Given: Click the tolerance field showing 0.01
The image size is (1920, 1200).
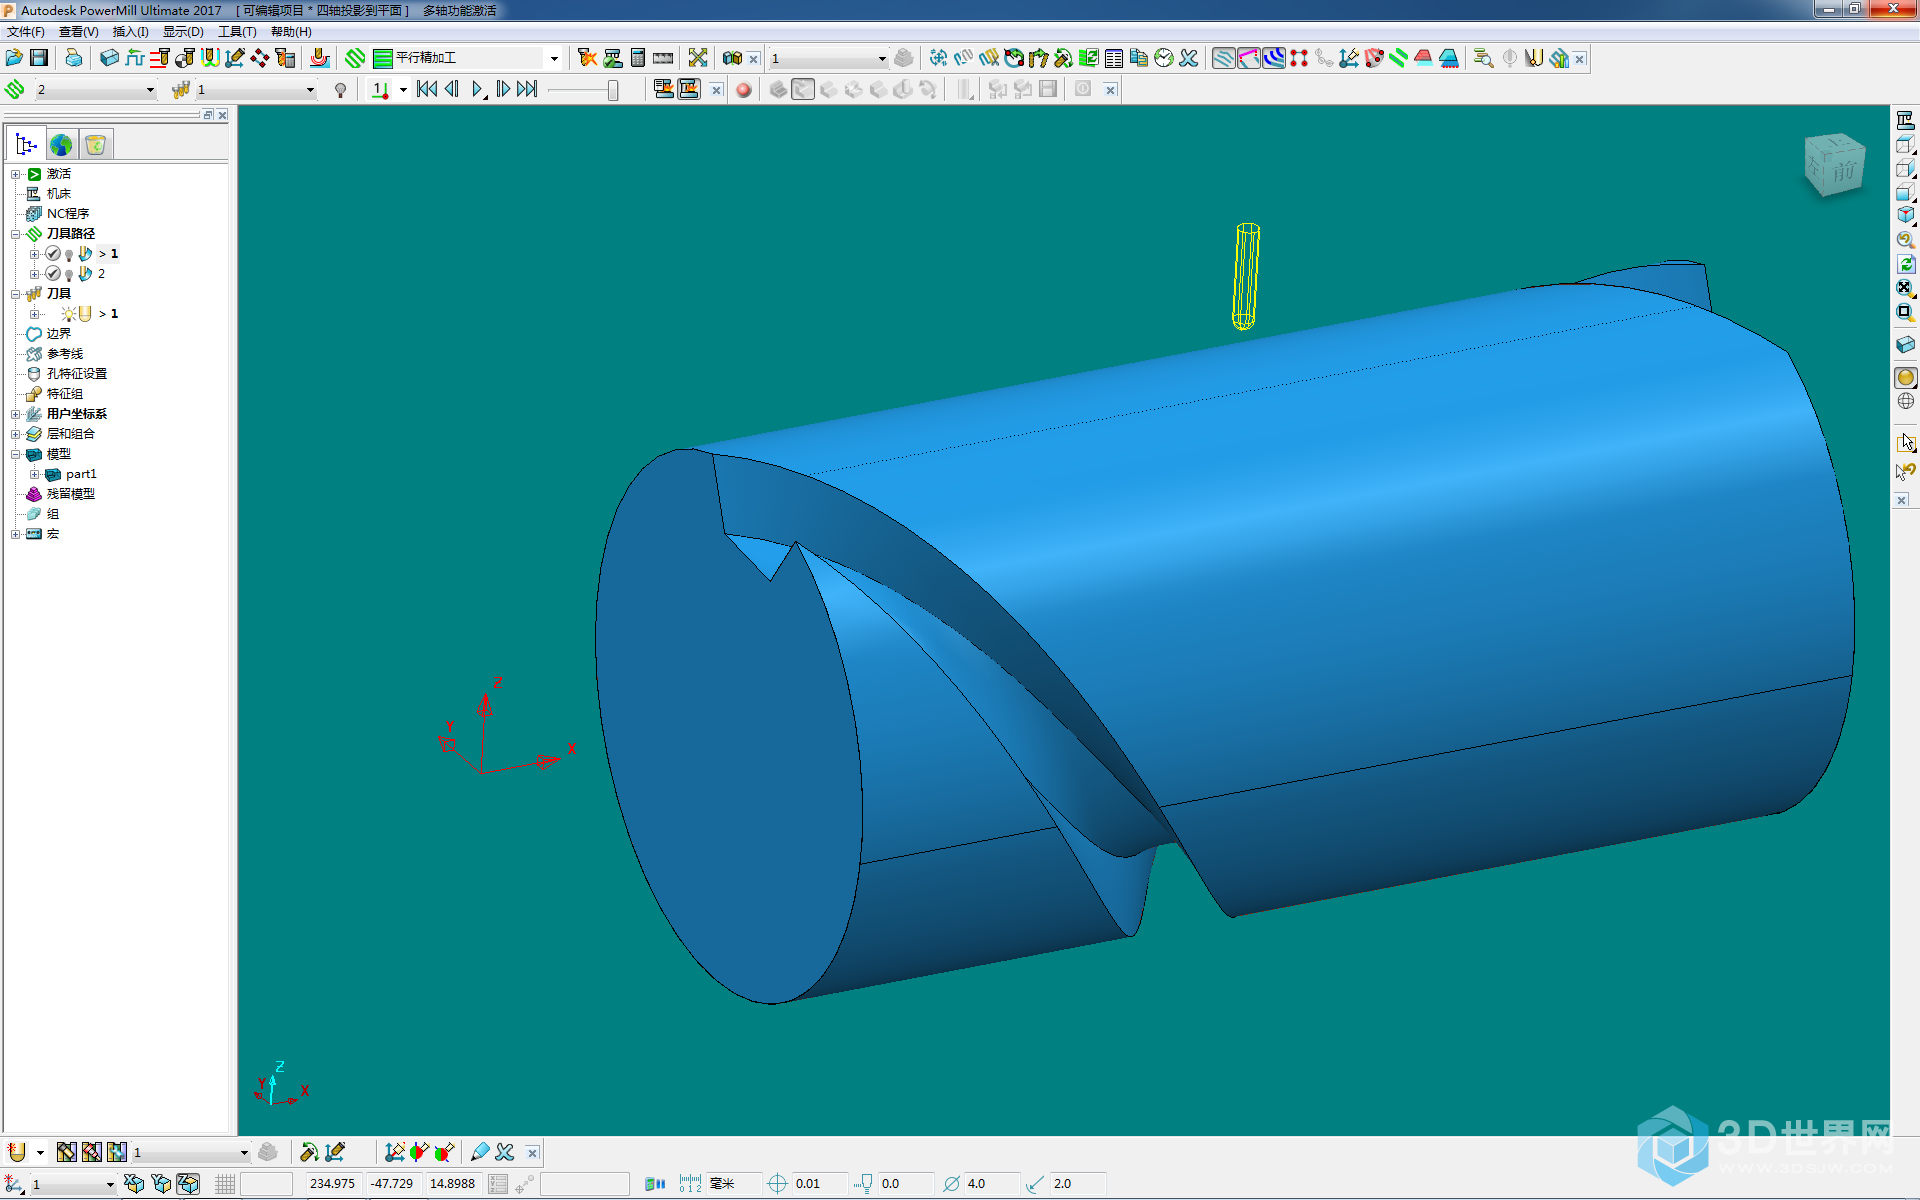Looking at the screenshot, I should click(x=818, y=1184).
